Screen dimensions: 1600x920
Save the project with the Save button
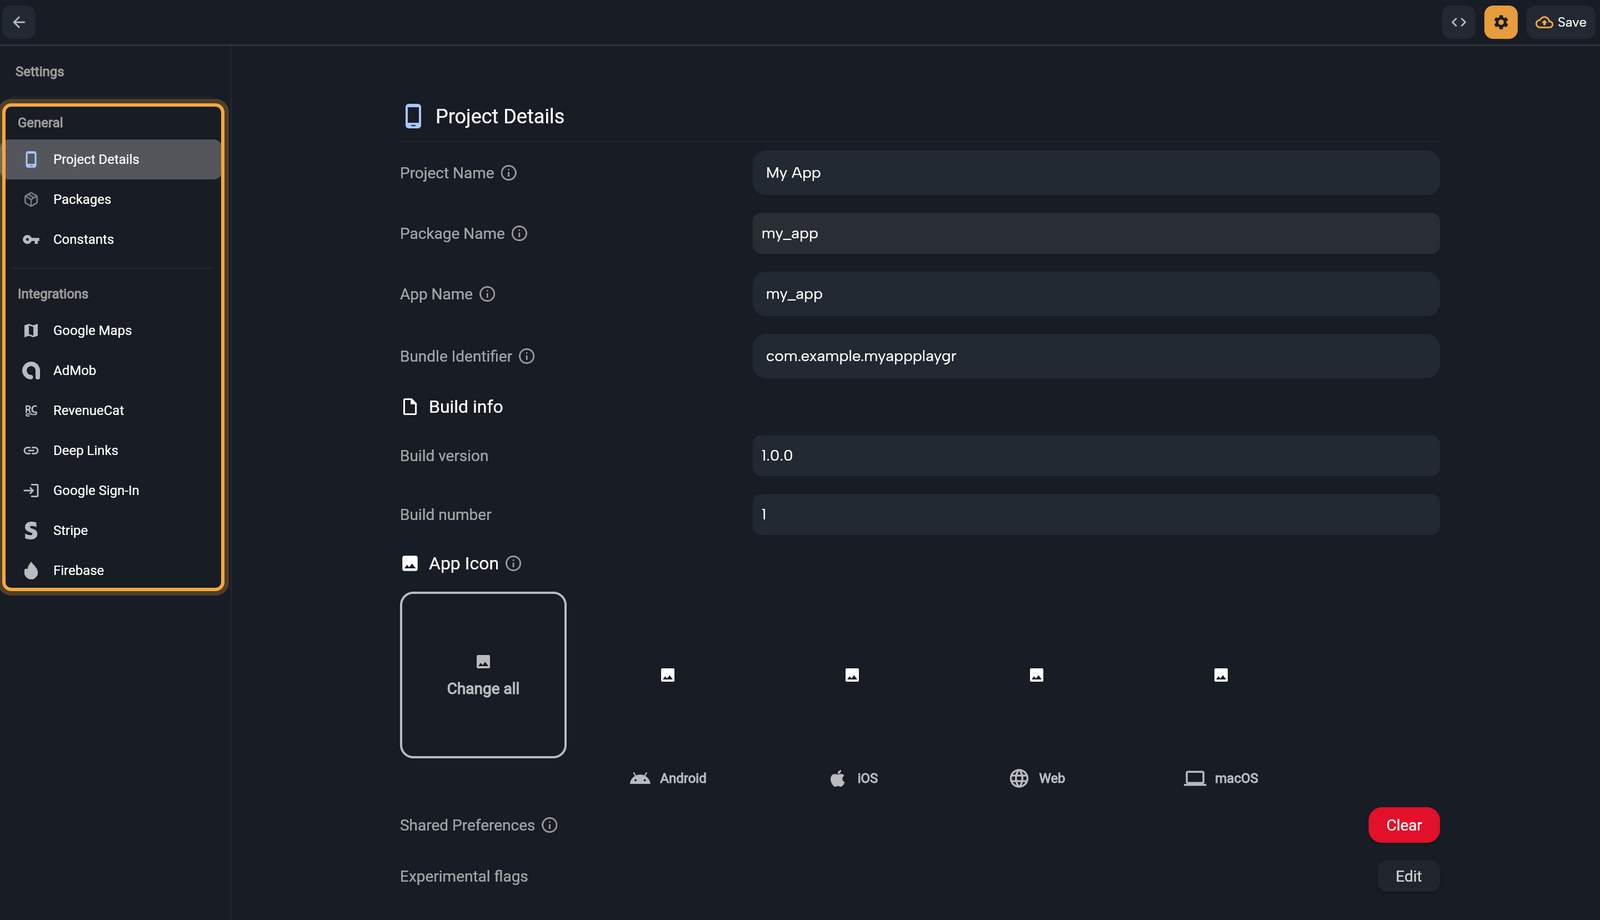tap(1561, 22)
